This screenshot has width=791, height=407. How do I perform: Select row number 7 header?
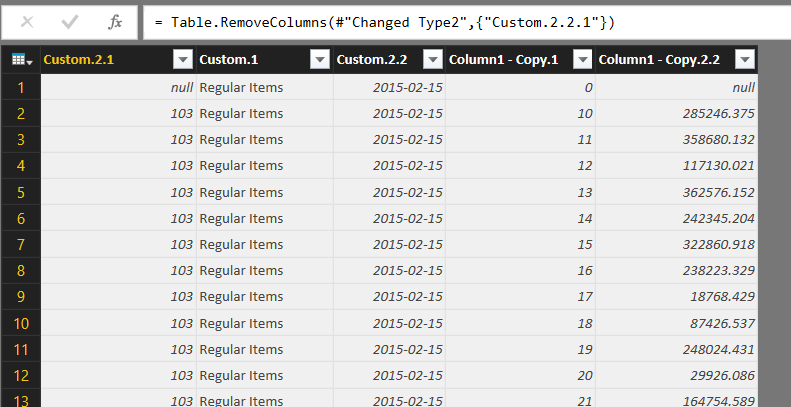click(x=20, y=244)
